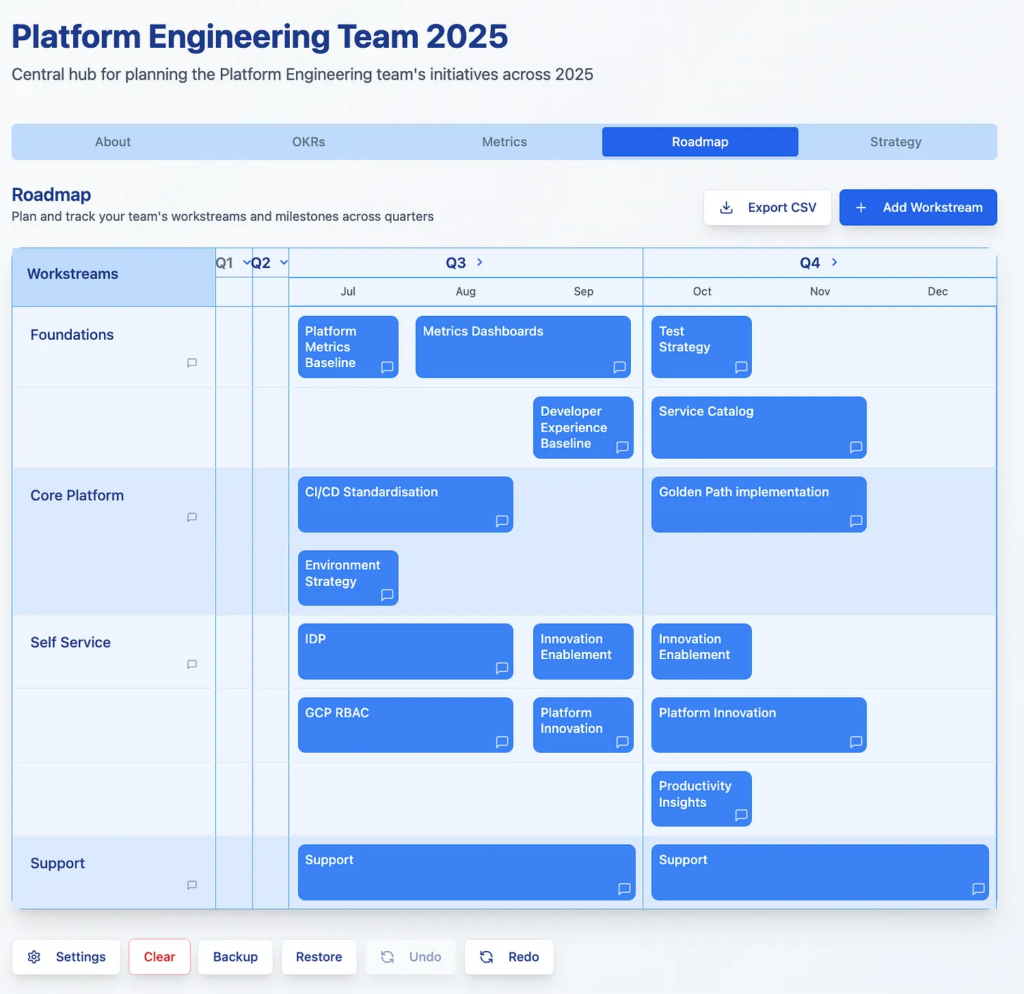Image resolution: width=1024 pixels, height=994 pixels.
Task: Open comment icon under Core Platform label
Action: pyautogui.click(x=192, y=517)
